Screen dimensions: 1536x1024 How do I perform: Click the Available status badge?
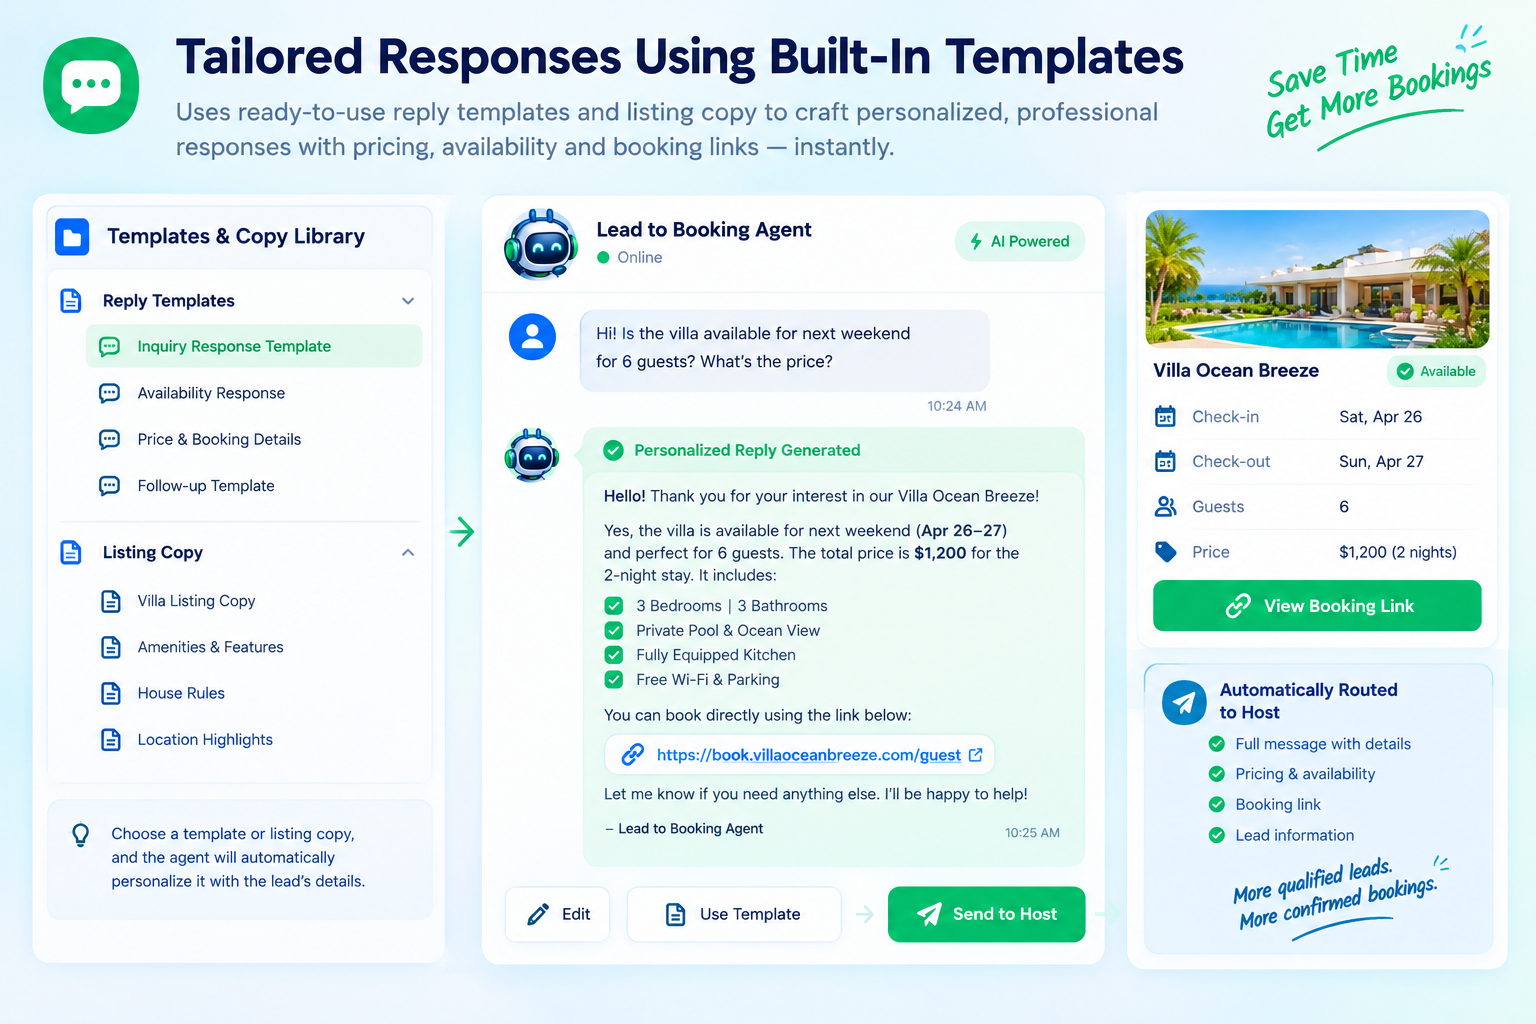tap(1436, 371)
